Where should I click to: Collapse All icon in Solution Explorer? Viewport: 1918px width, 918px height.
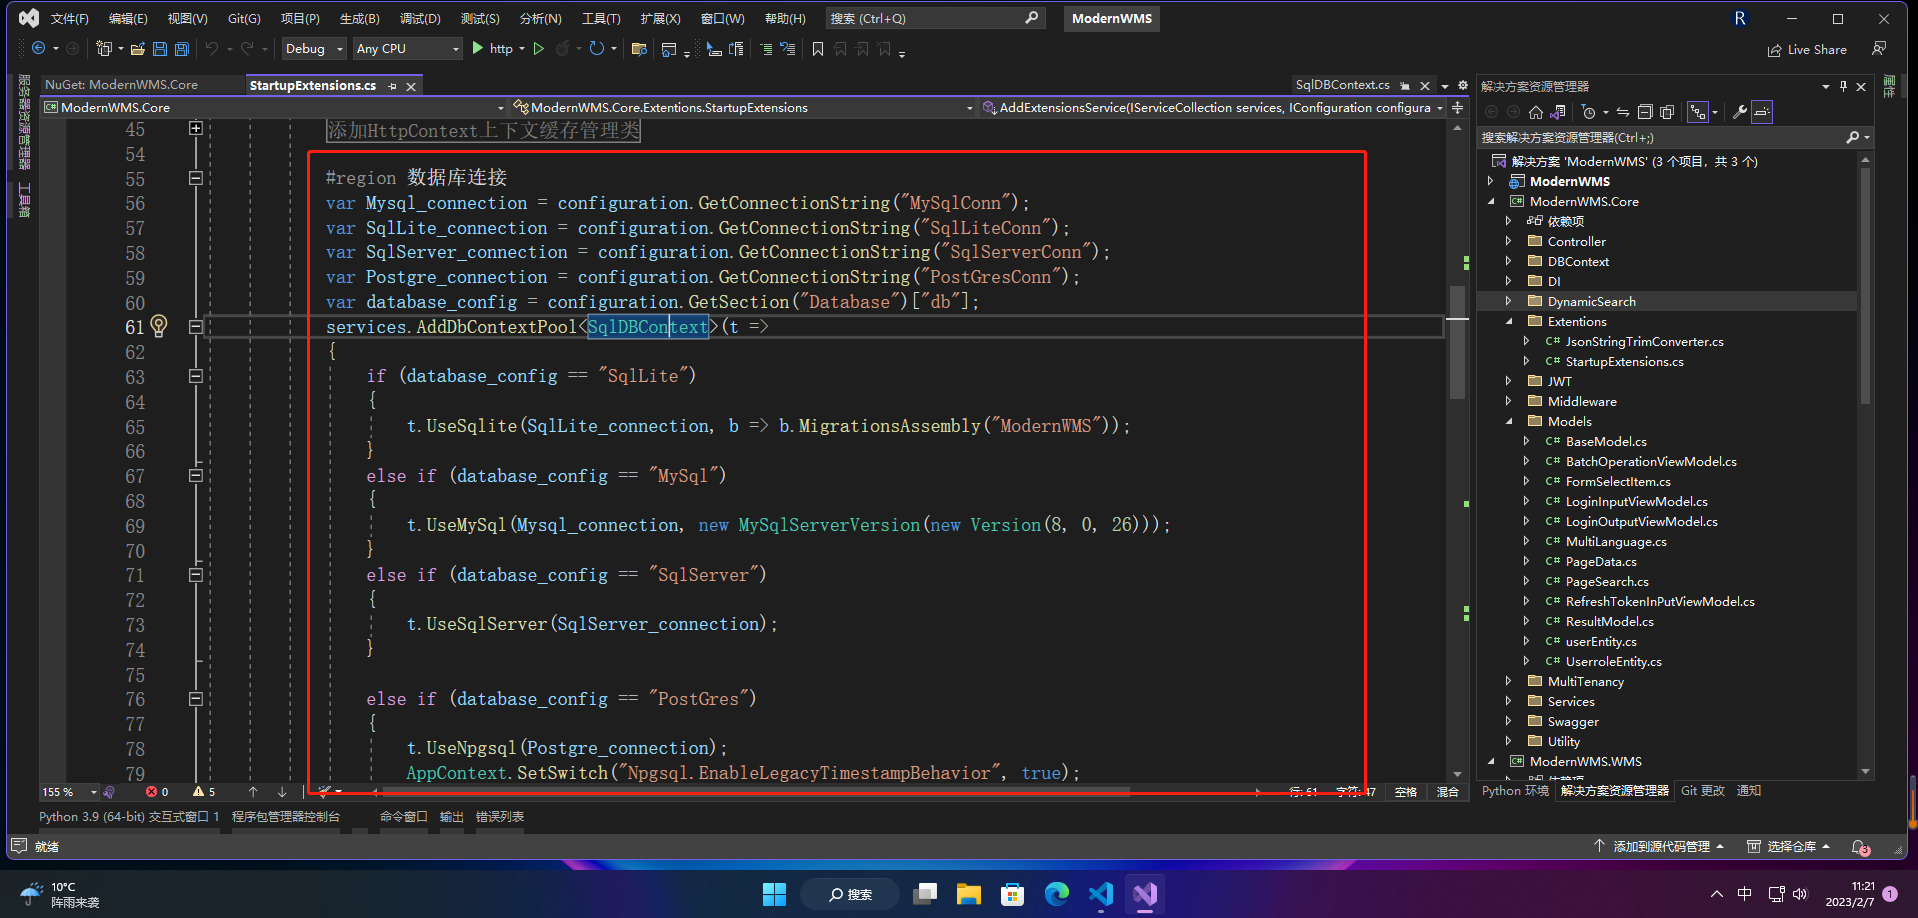(1645, 112)
